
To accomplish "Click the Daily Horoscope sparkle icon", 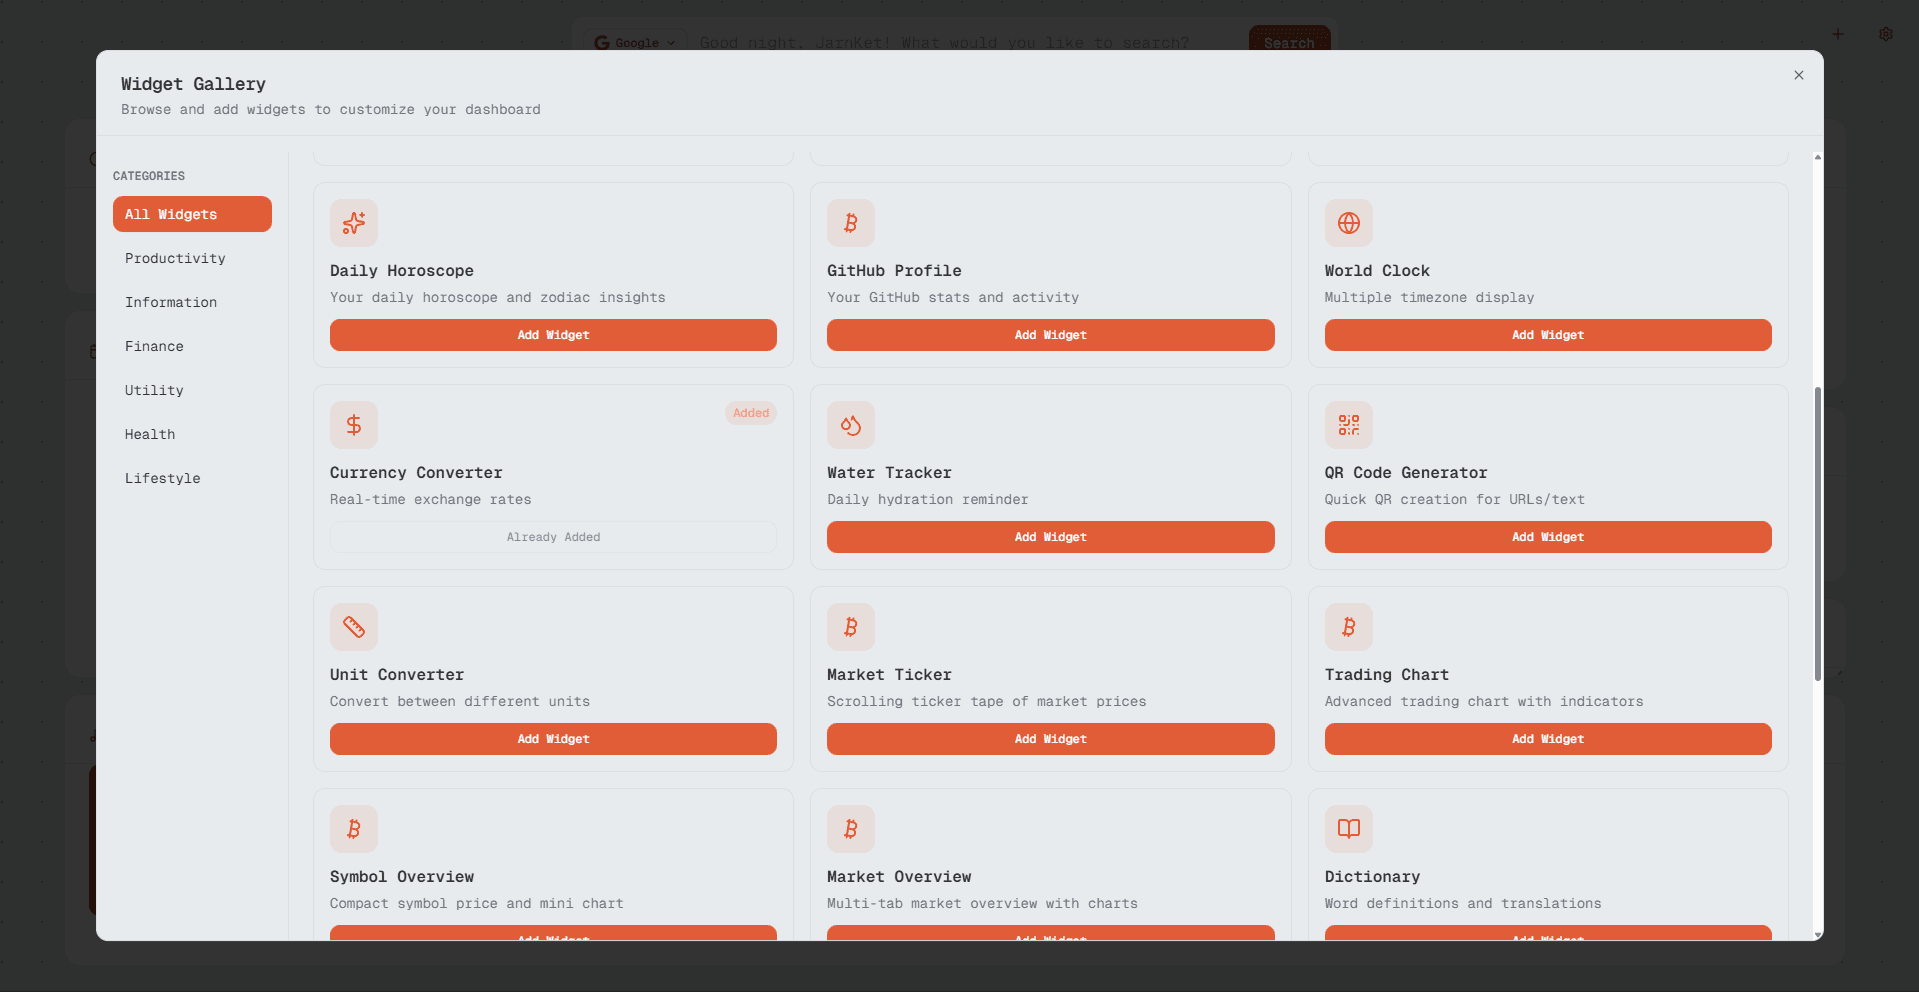I will (353, 222).
